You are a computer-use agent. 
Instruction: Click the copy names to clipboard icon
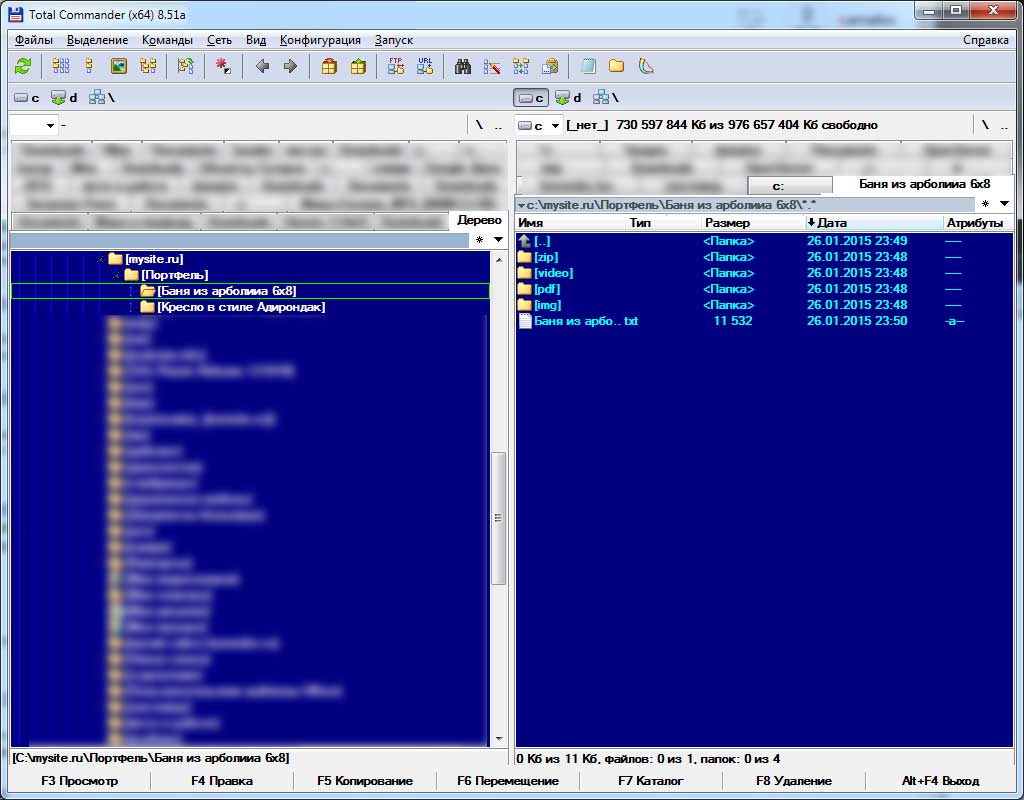[550, 66]
